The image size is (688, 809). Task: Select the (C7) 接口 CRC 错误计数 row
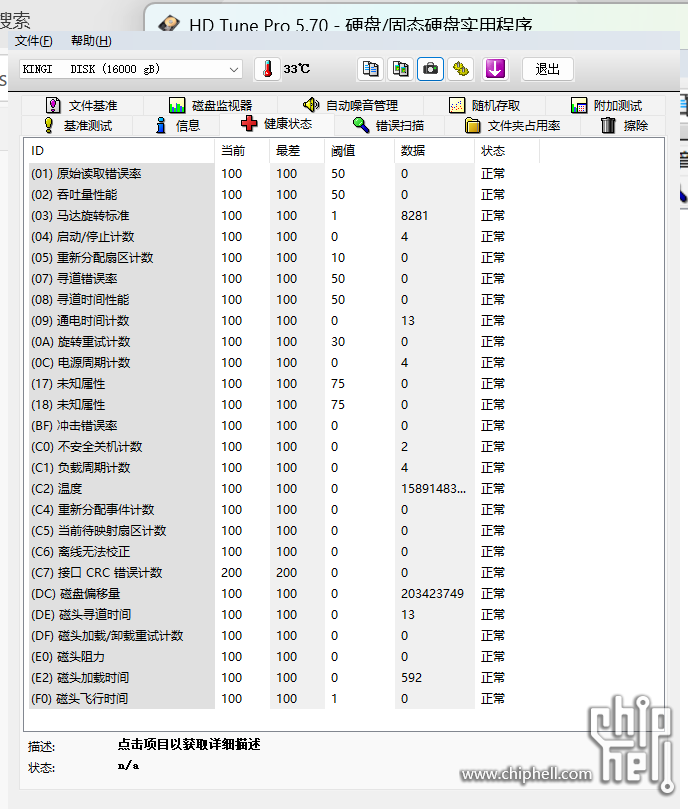pyautogui.click(x=284, y=573)
